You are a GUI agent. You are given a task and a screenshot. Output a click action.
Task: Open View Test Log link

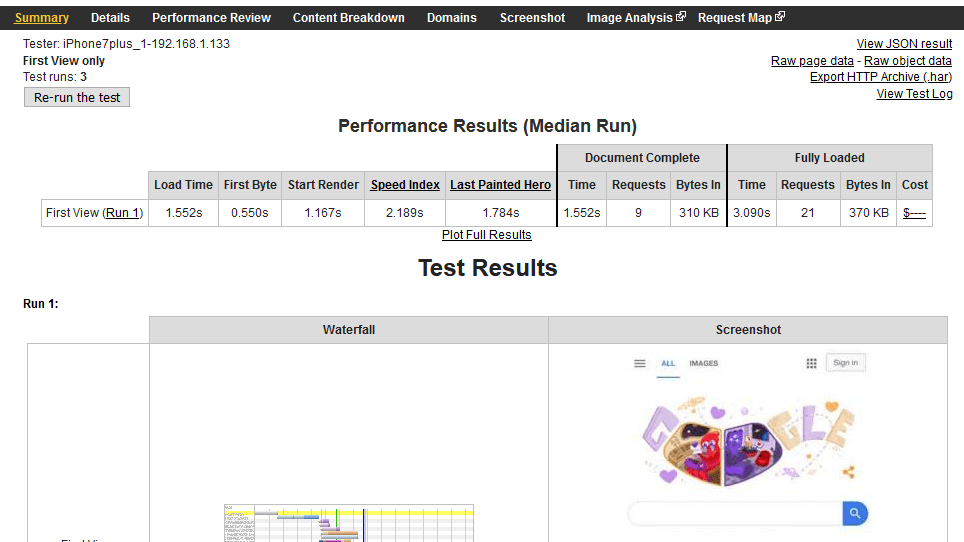[914, 94]
